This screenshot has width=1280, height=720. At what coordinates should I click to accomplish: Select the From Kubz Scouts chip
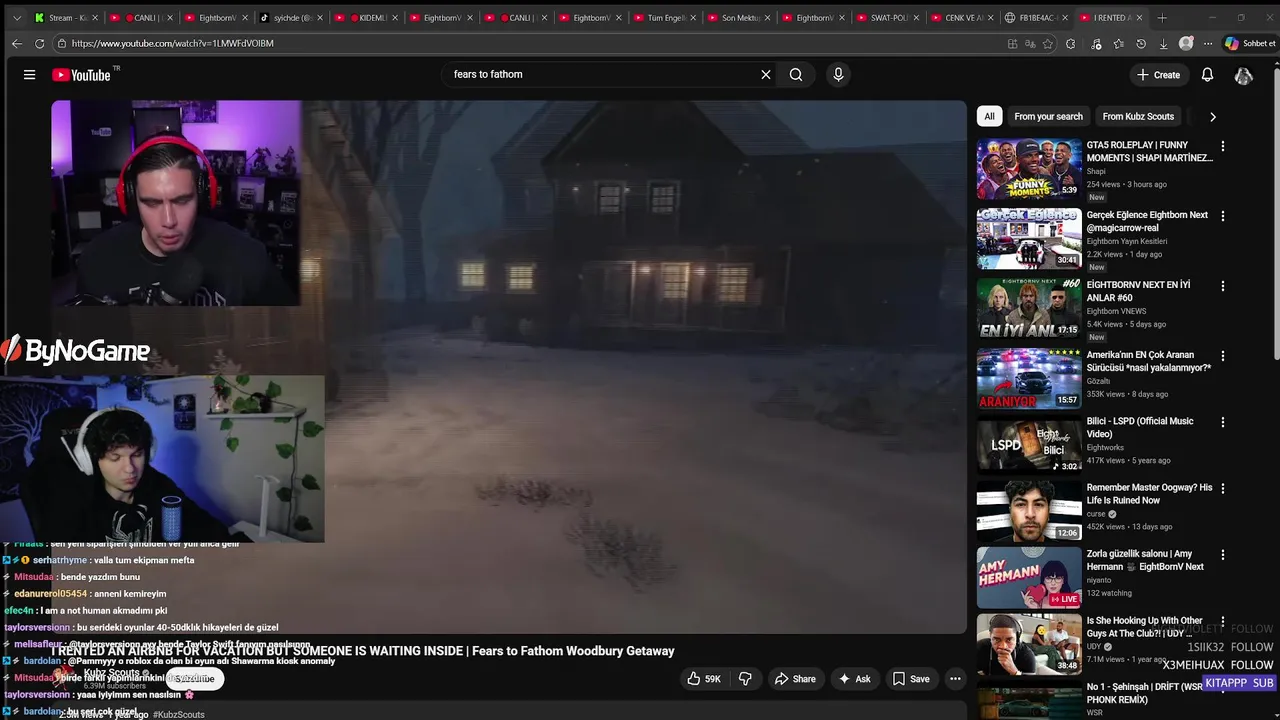click(1138, 117)
